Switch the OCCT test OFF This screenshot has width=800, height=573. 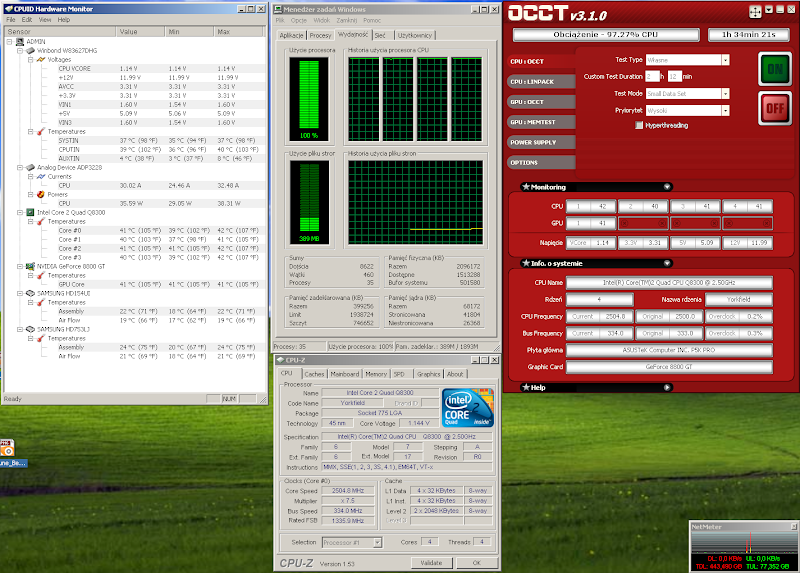click(x=774, y=108)
